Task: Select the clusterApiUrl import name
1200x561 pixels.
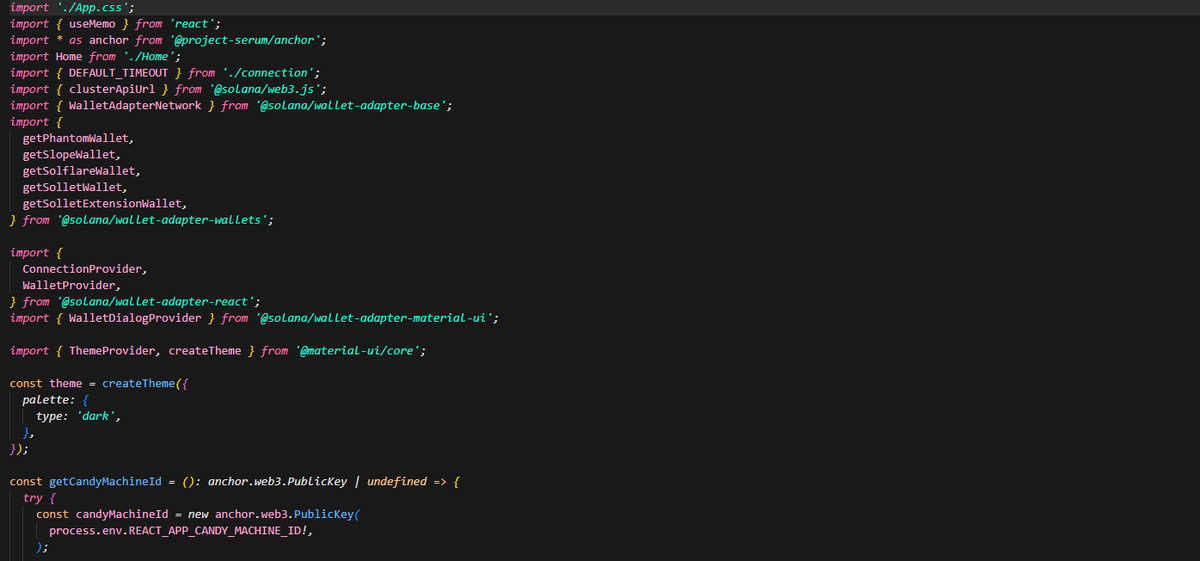Action: point(112,89)
